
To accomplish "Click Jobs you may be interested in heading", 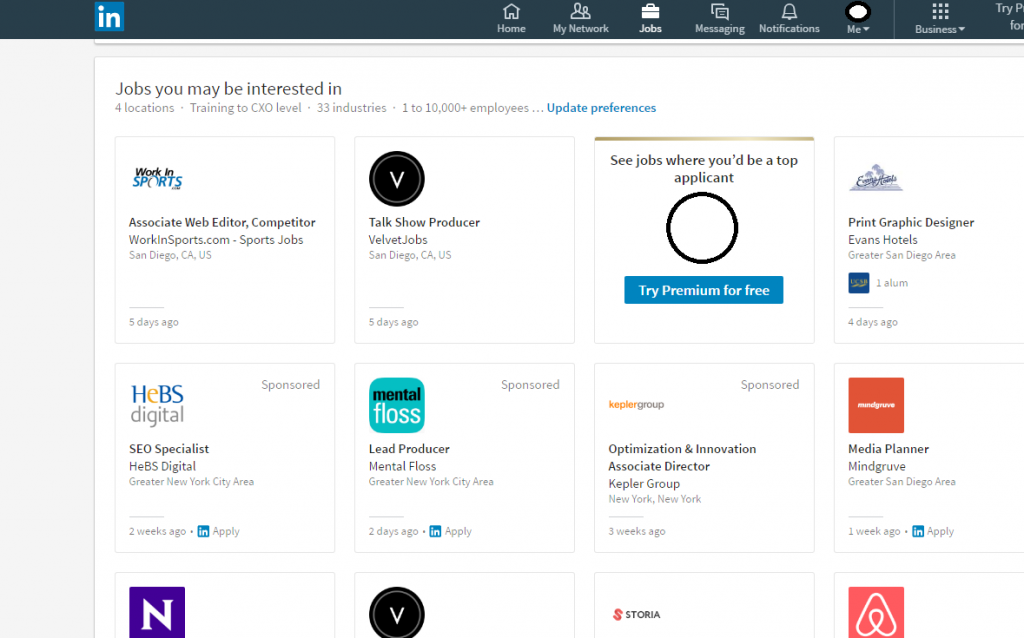I will click(x=229, y=89).
